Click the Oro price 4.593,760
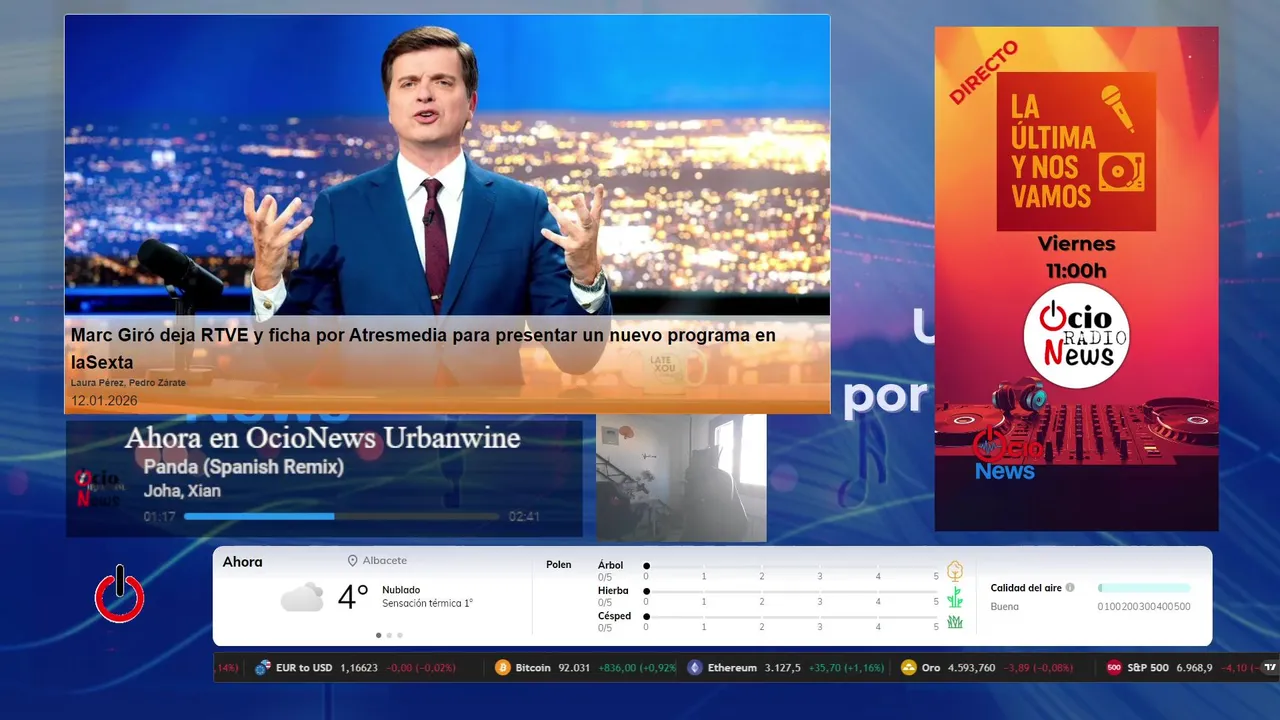1280x720 pixels. (972, 668)
